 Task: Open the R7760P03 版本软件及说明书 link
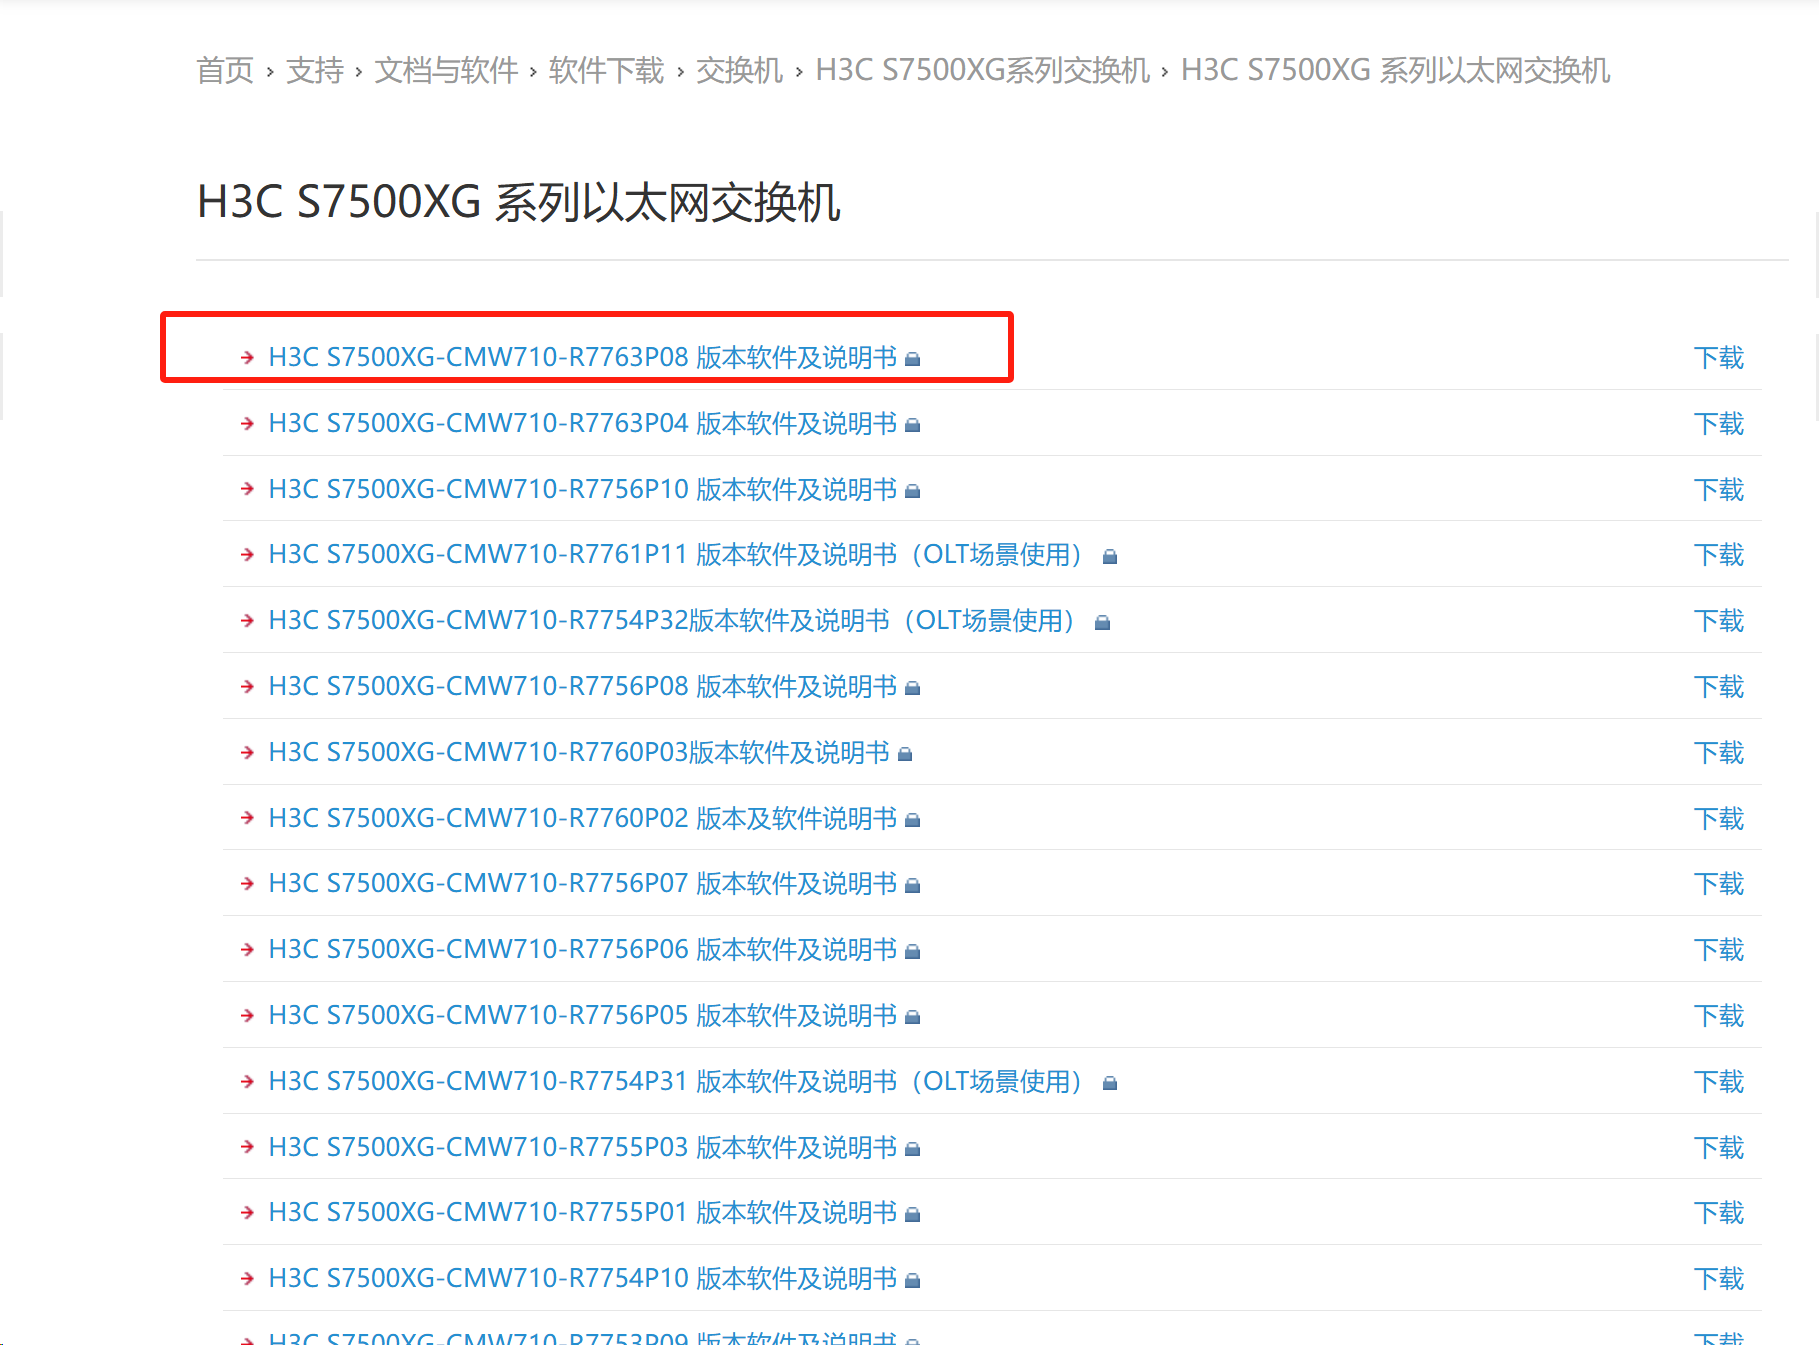point(579,752)
